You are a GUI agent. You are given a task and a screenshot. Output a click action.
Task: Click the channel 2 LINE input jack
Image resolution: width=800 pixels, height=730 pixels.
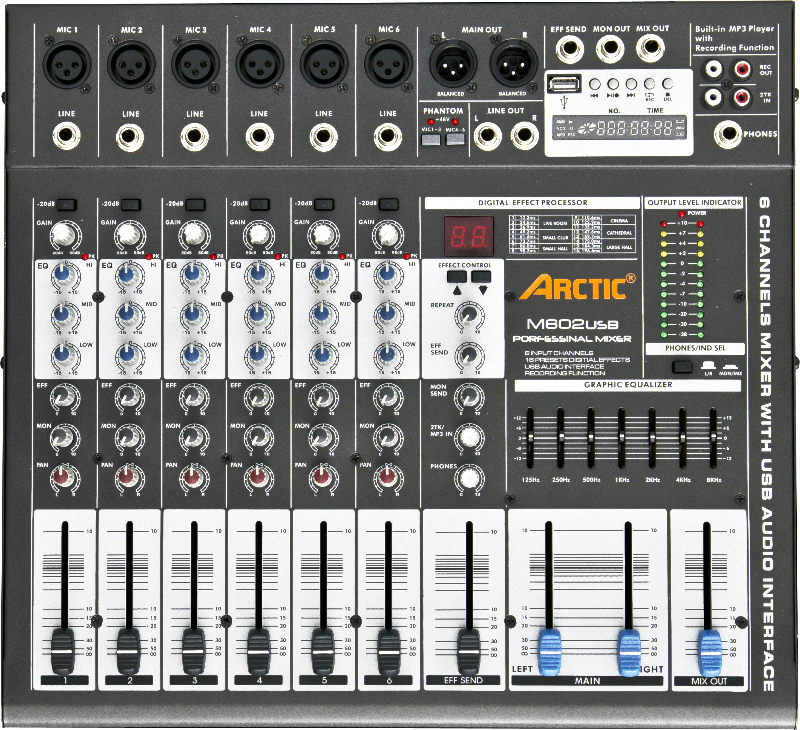pyautogui.click(x=131, y=137)
